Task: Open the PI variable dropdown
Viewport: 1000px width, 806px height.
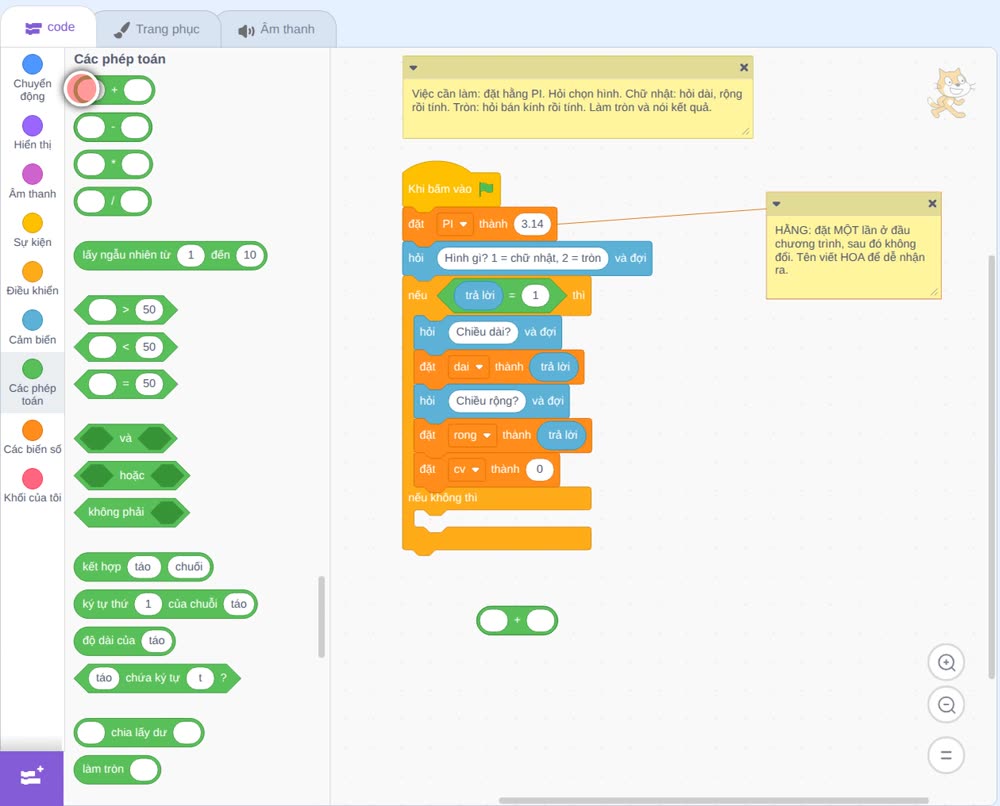Action: (x=455, y=224)
